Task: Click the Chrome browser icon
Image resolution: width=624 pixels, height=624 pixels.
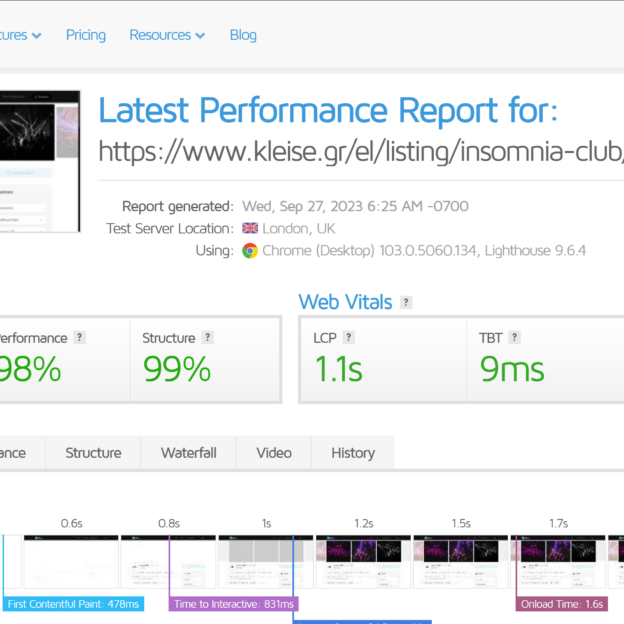Action: tap(250, 251)
